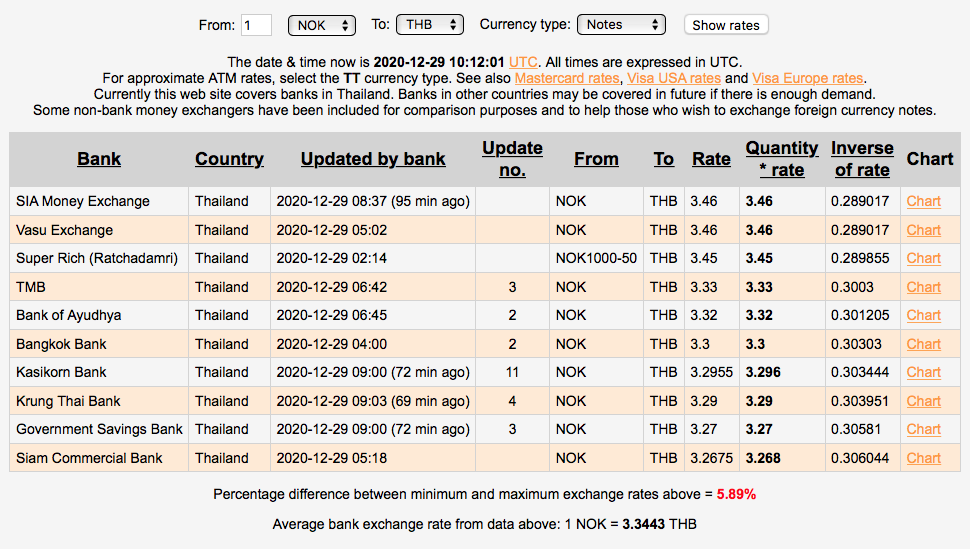The height and width of the screenshot is (549, 970).
Task: Open the Mastercard rates link
Action: click(568, 78)
